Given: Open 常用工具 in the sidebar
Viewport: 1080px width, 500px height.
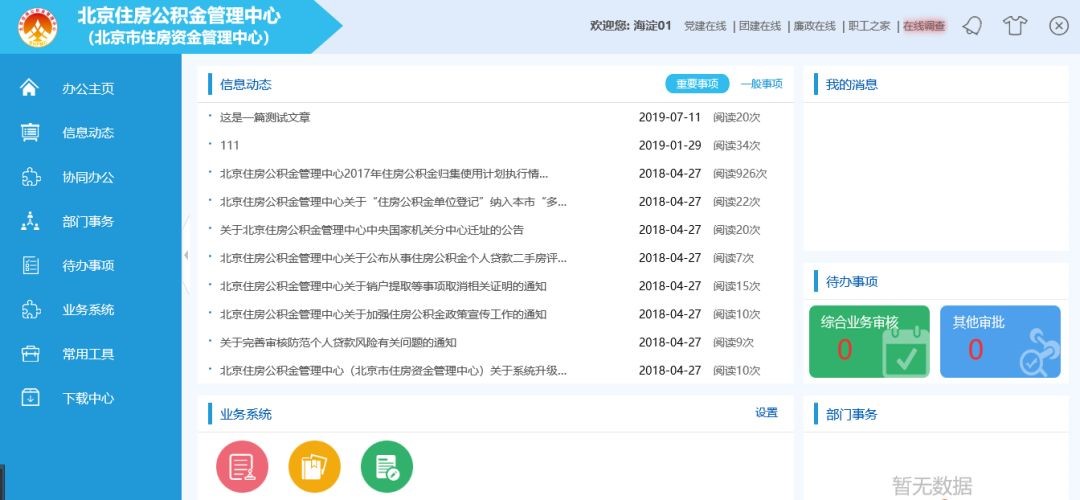Looking at the screenshot, I should tap(88, 355).
